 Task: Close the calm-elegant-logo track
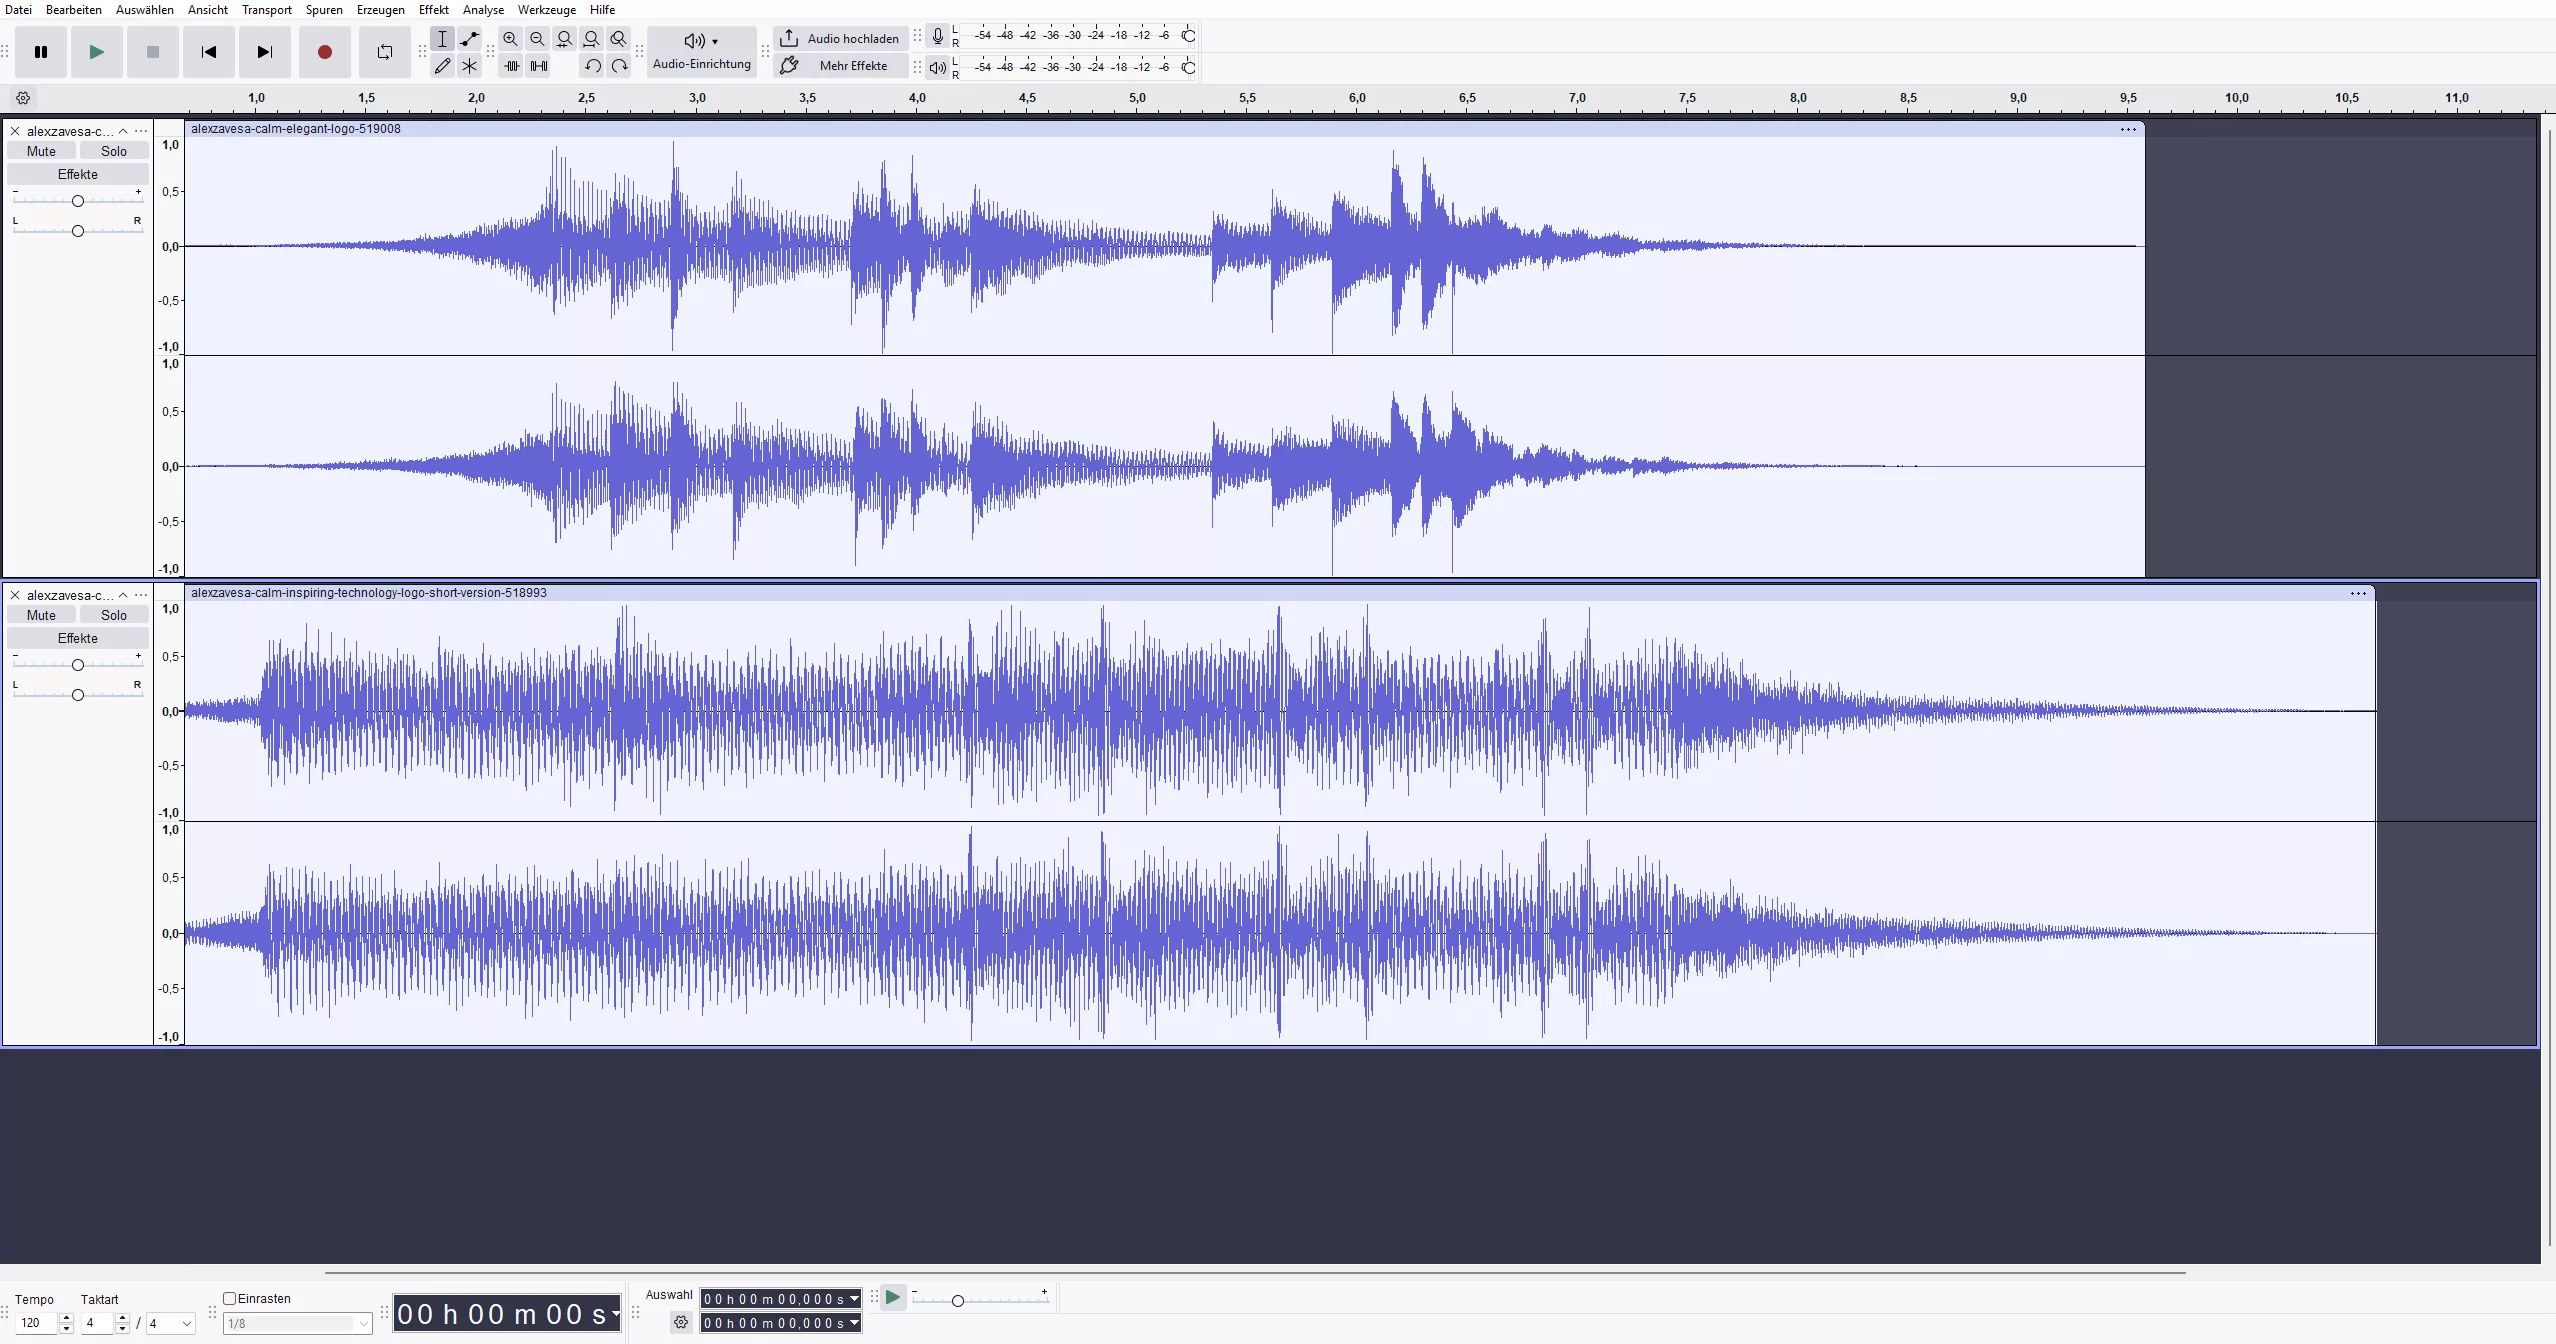pos(15,131)
